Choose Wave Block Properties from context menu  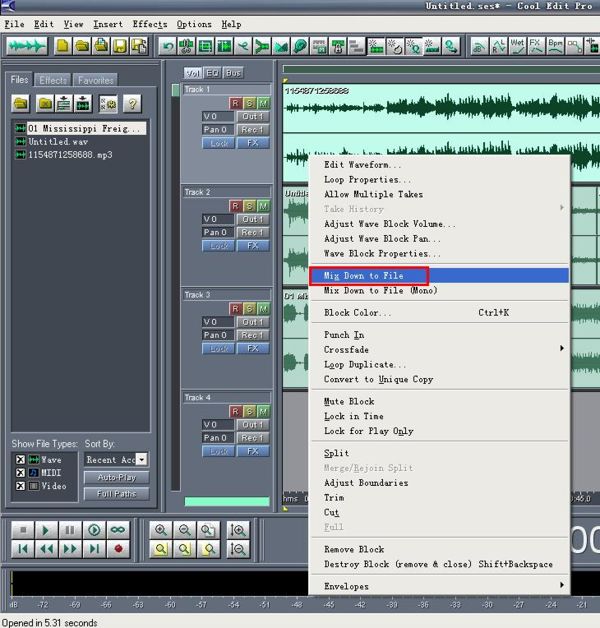pyautogui.click(x=440, y=254)
